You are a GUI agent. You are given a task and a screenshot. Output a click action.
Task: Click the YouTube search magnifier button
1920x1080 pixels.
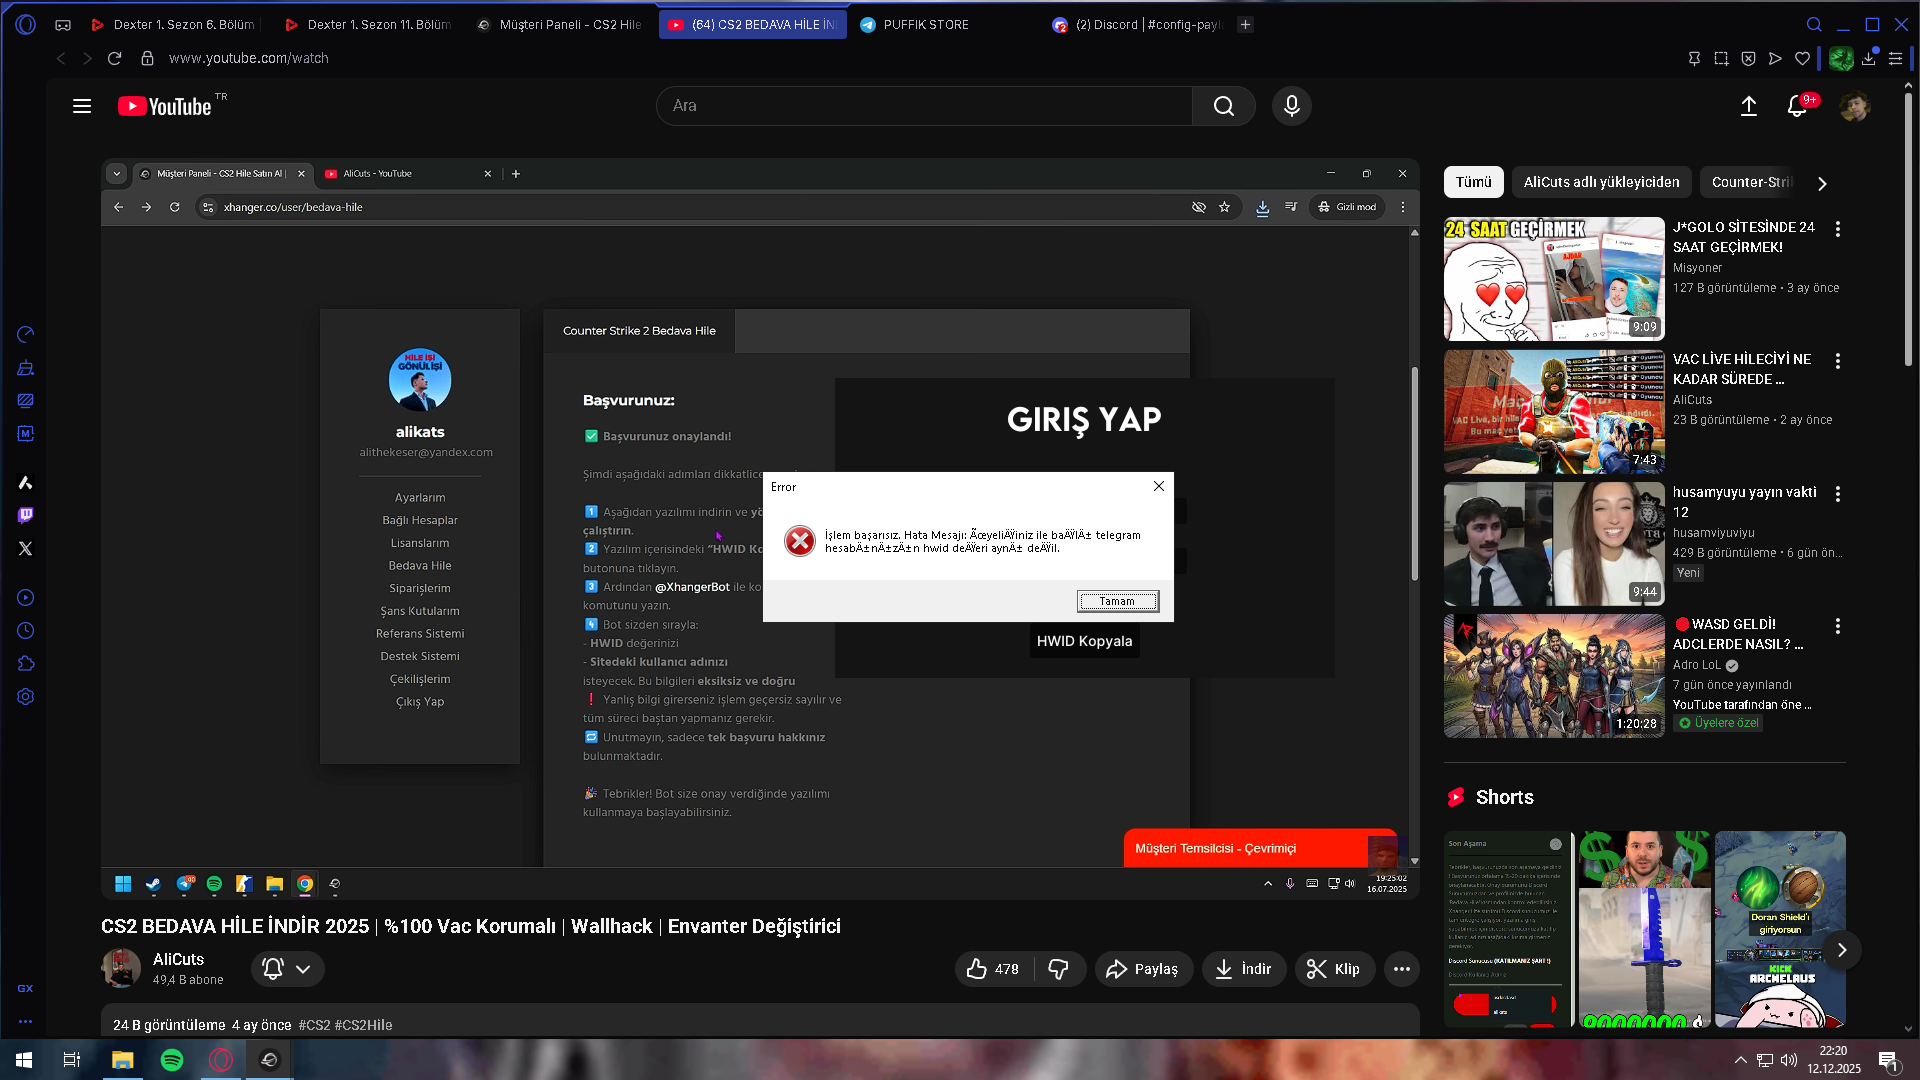(x=1224, y=106)
